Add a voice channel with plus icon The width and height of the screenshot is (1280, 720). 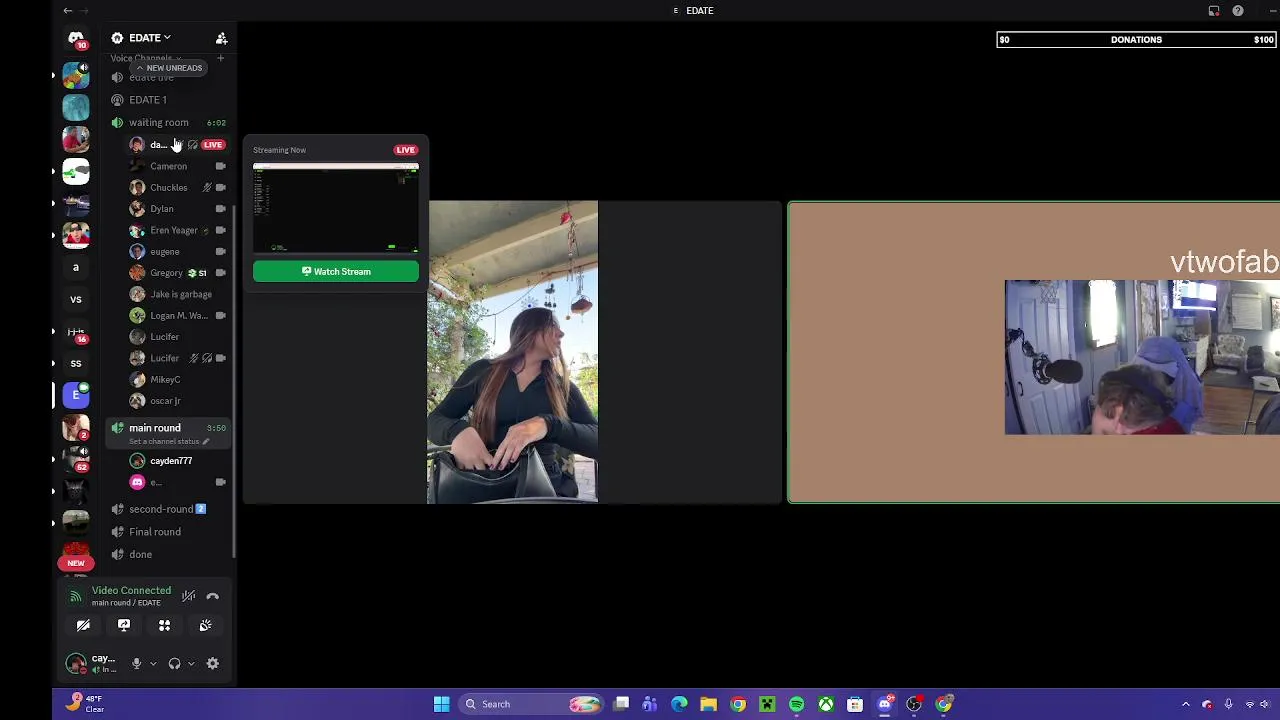click(220, 58)
